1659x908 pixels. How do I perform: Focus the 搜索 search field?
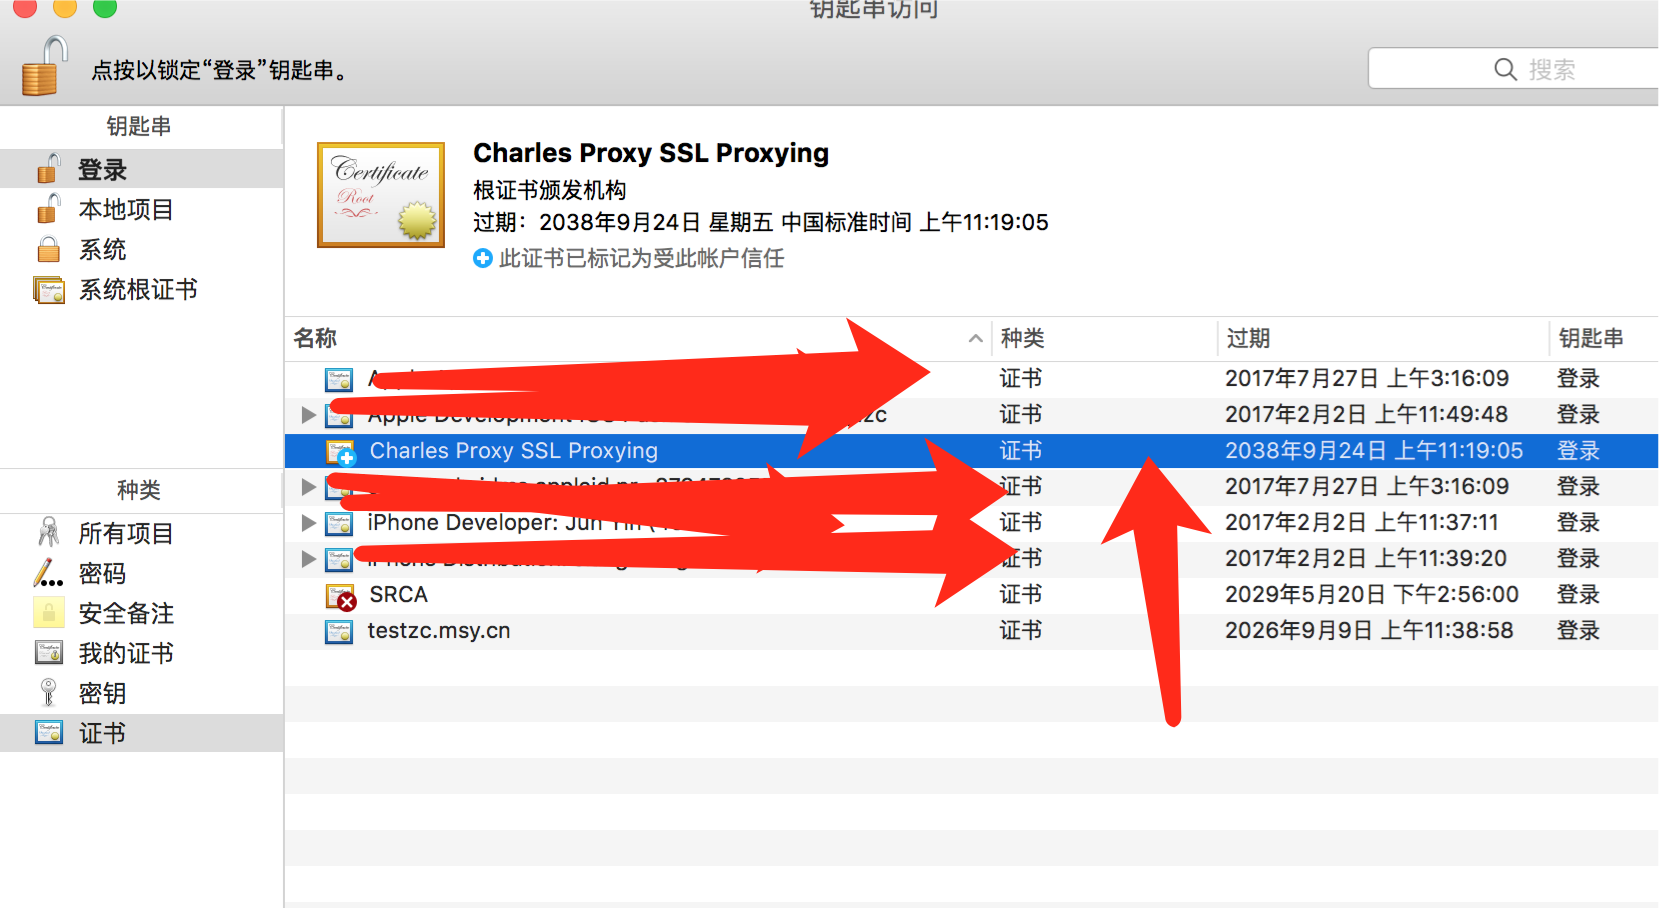click(x=1514, y=69)
